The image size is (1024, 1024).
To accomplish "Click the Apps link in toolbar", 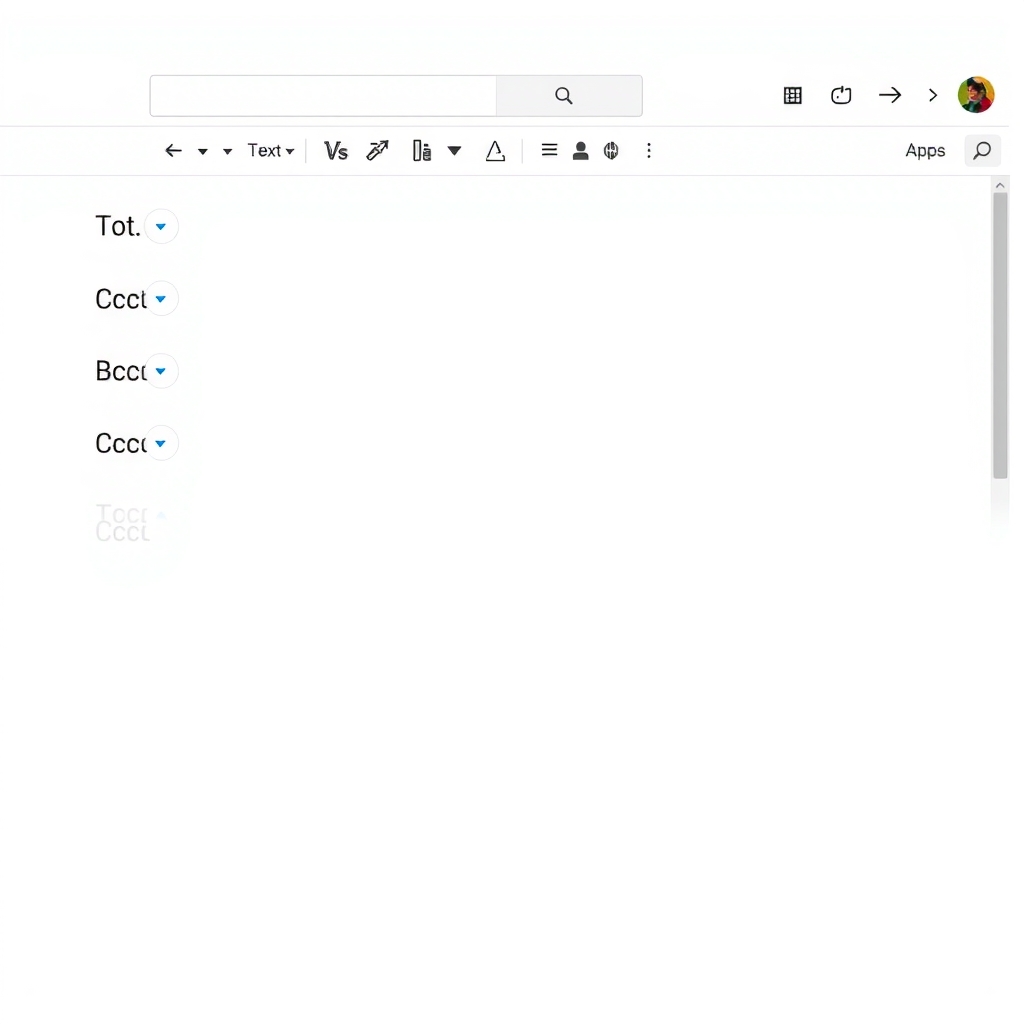I will 925,151.
